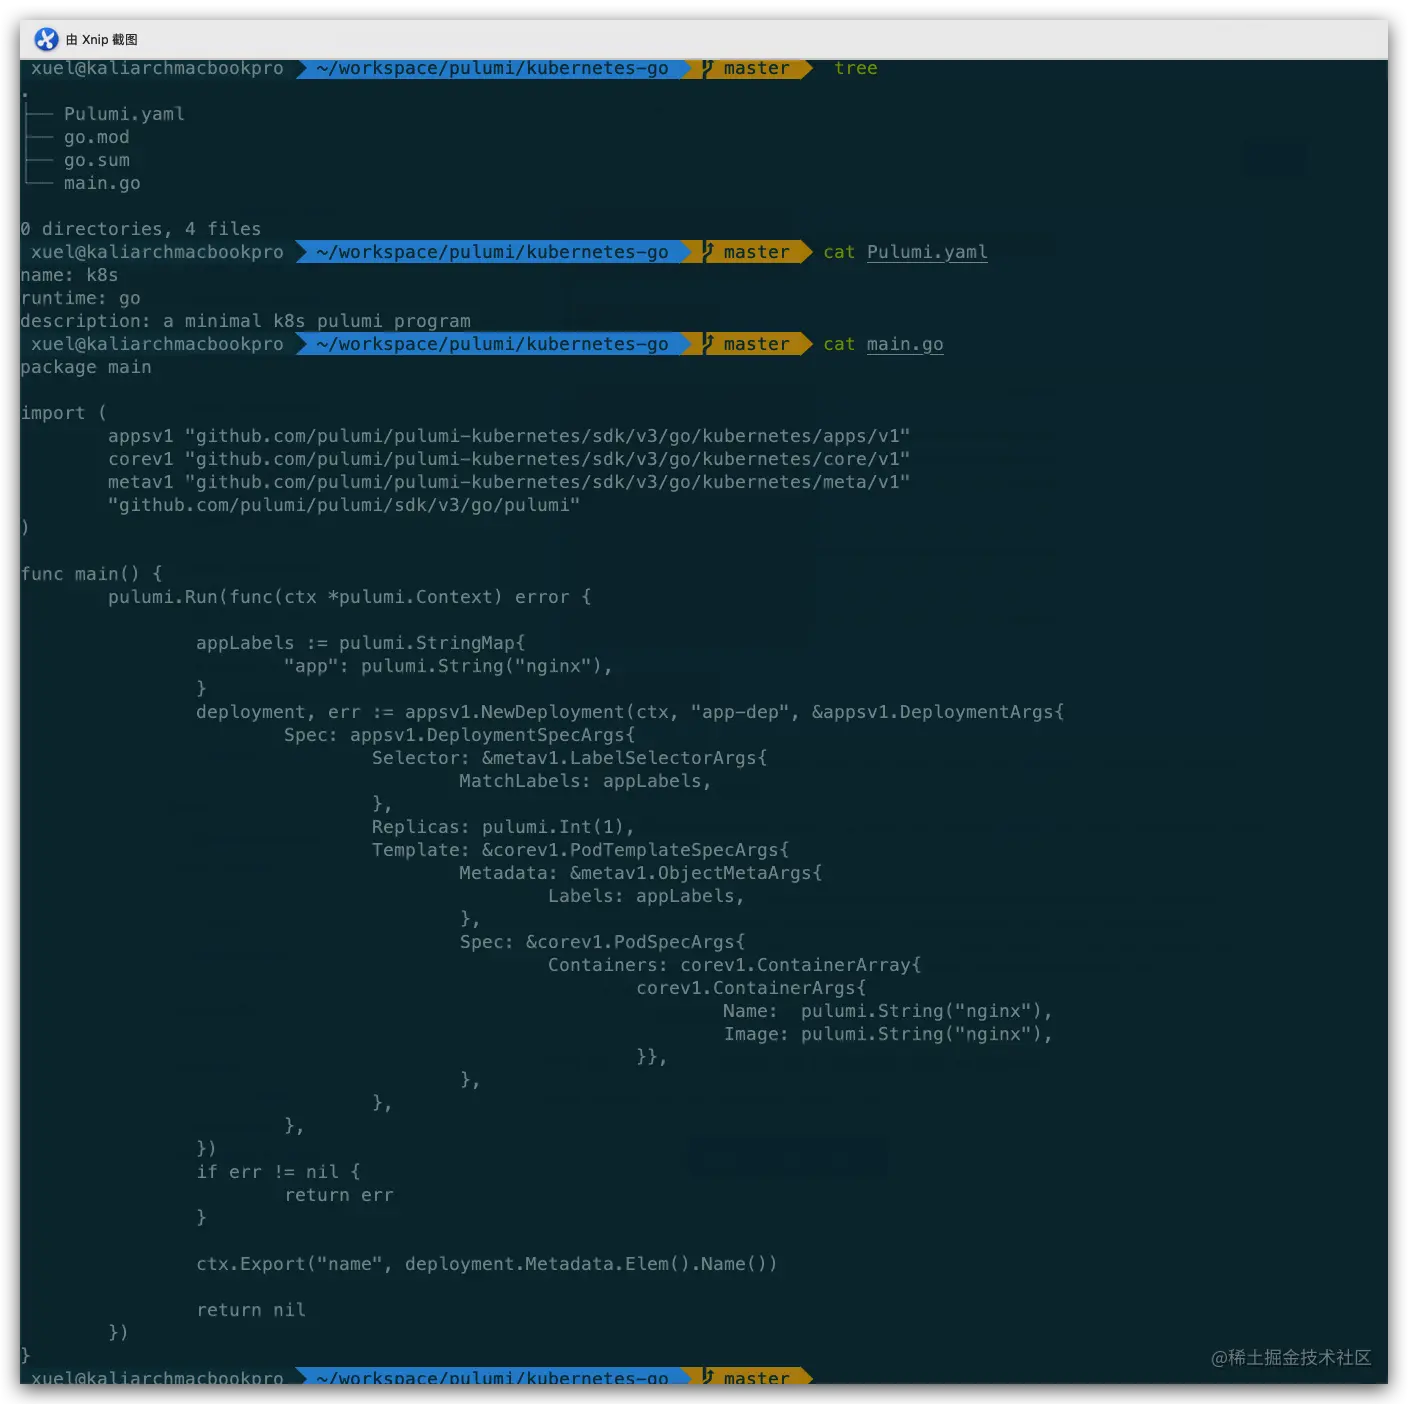Viewport: 1408px width, 1404px height.
Task: Click the 'cat' command before Pulumi.yaml
Action: click(x=839, y=252)
